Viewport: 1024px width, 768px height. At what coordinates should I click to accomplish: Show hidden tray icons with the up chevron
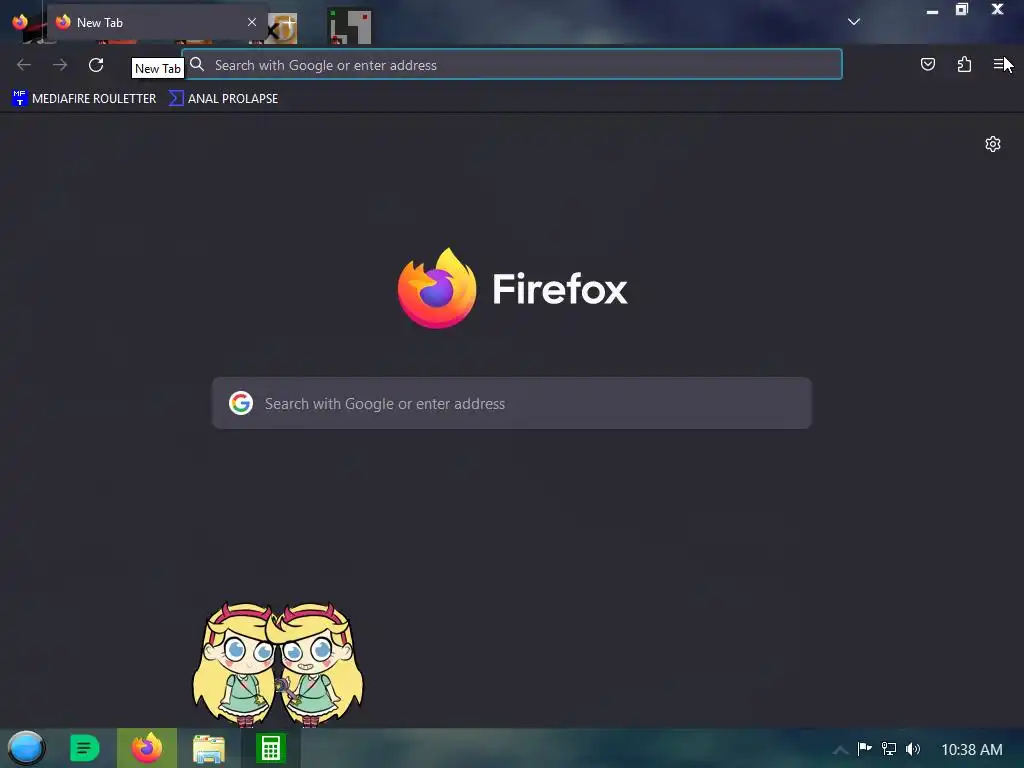point(840,749)
